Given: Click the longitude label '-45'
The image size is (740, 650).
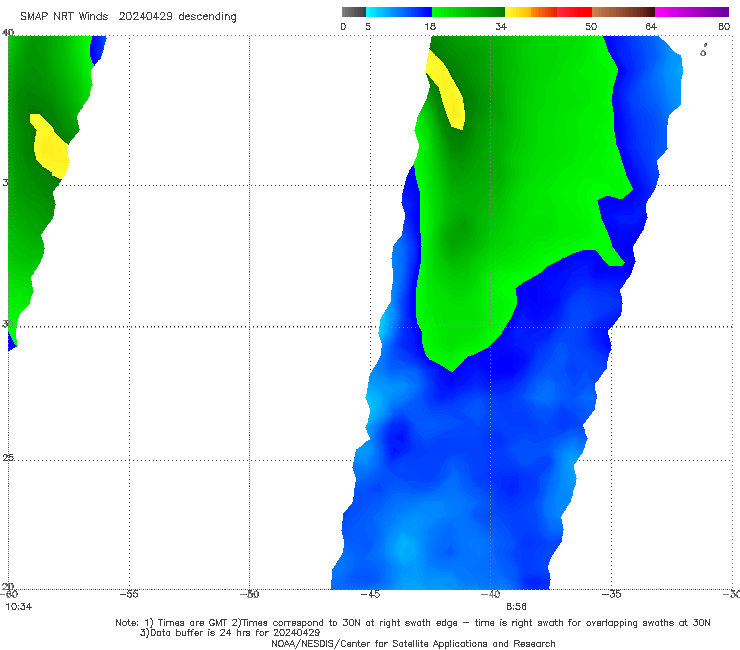Looking at the screenshot, I should pos(370,594).
